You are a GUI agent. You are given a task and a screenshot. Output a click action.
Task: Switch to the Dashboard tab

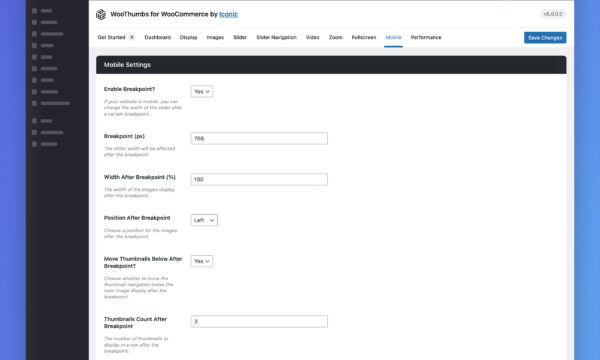tap(158, 37)
